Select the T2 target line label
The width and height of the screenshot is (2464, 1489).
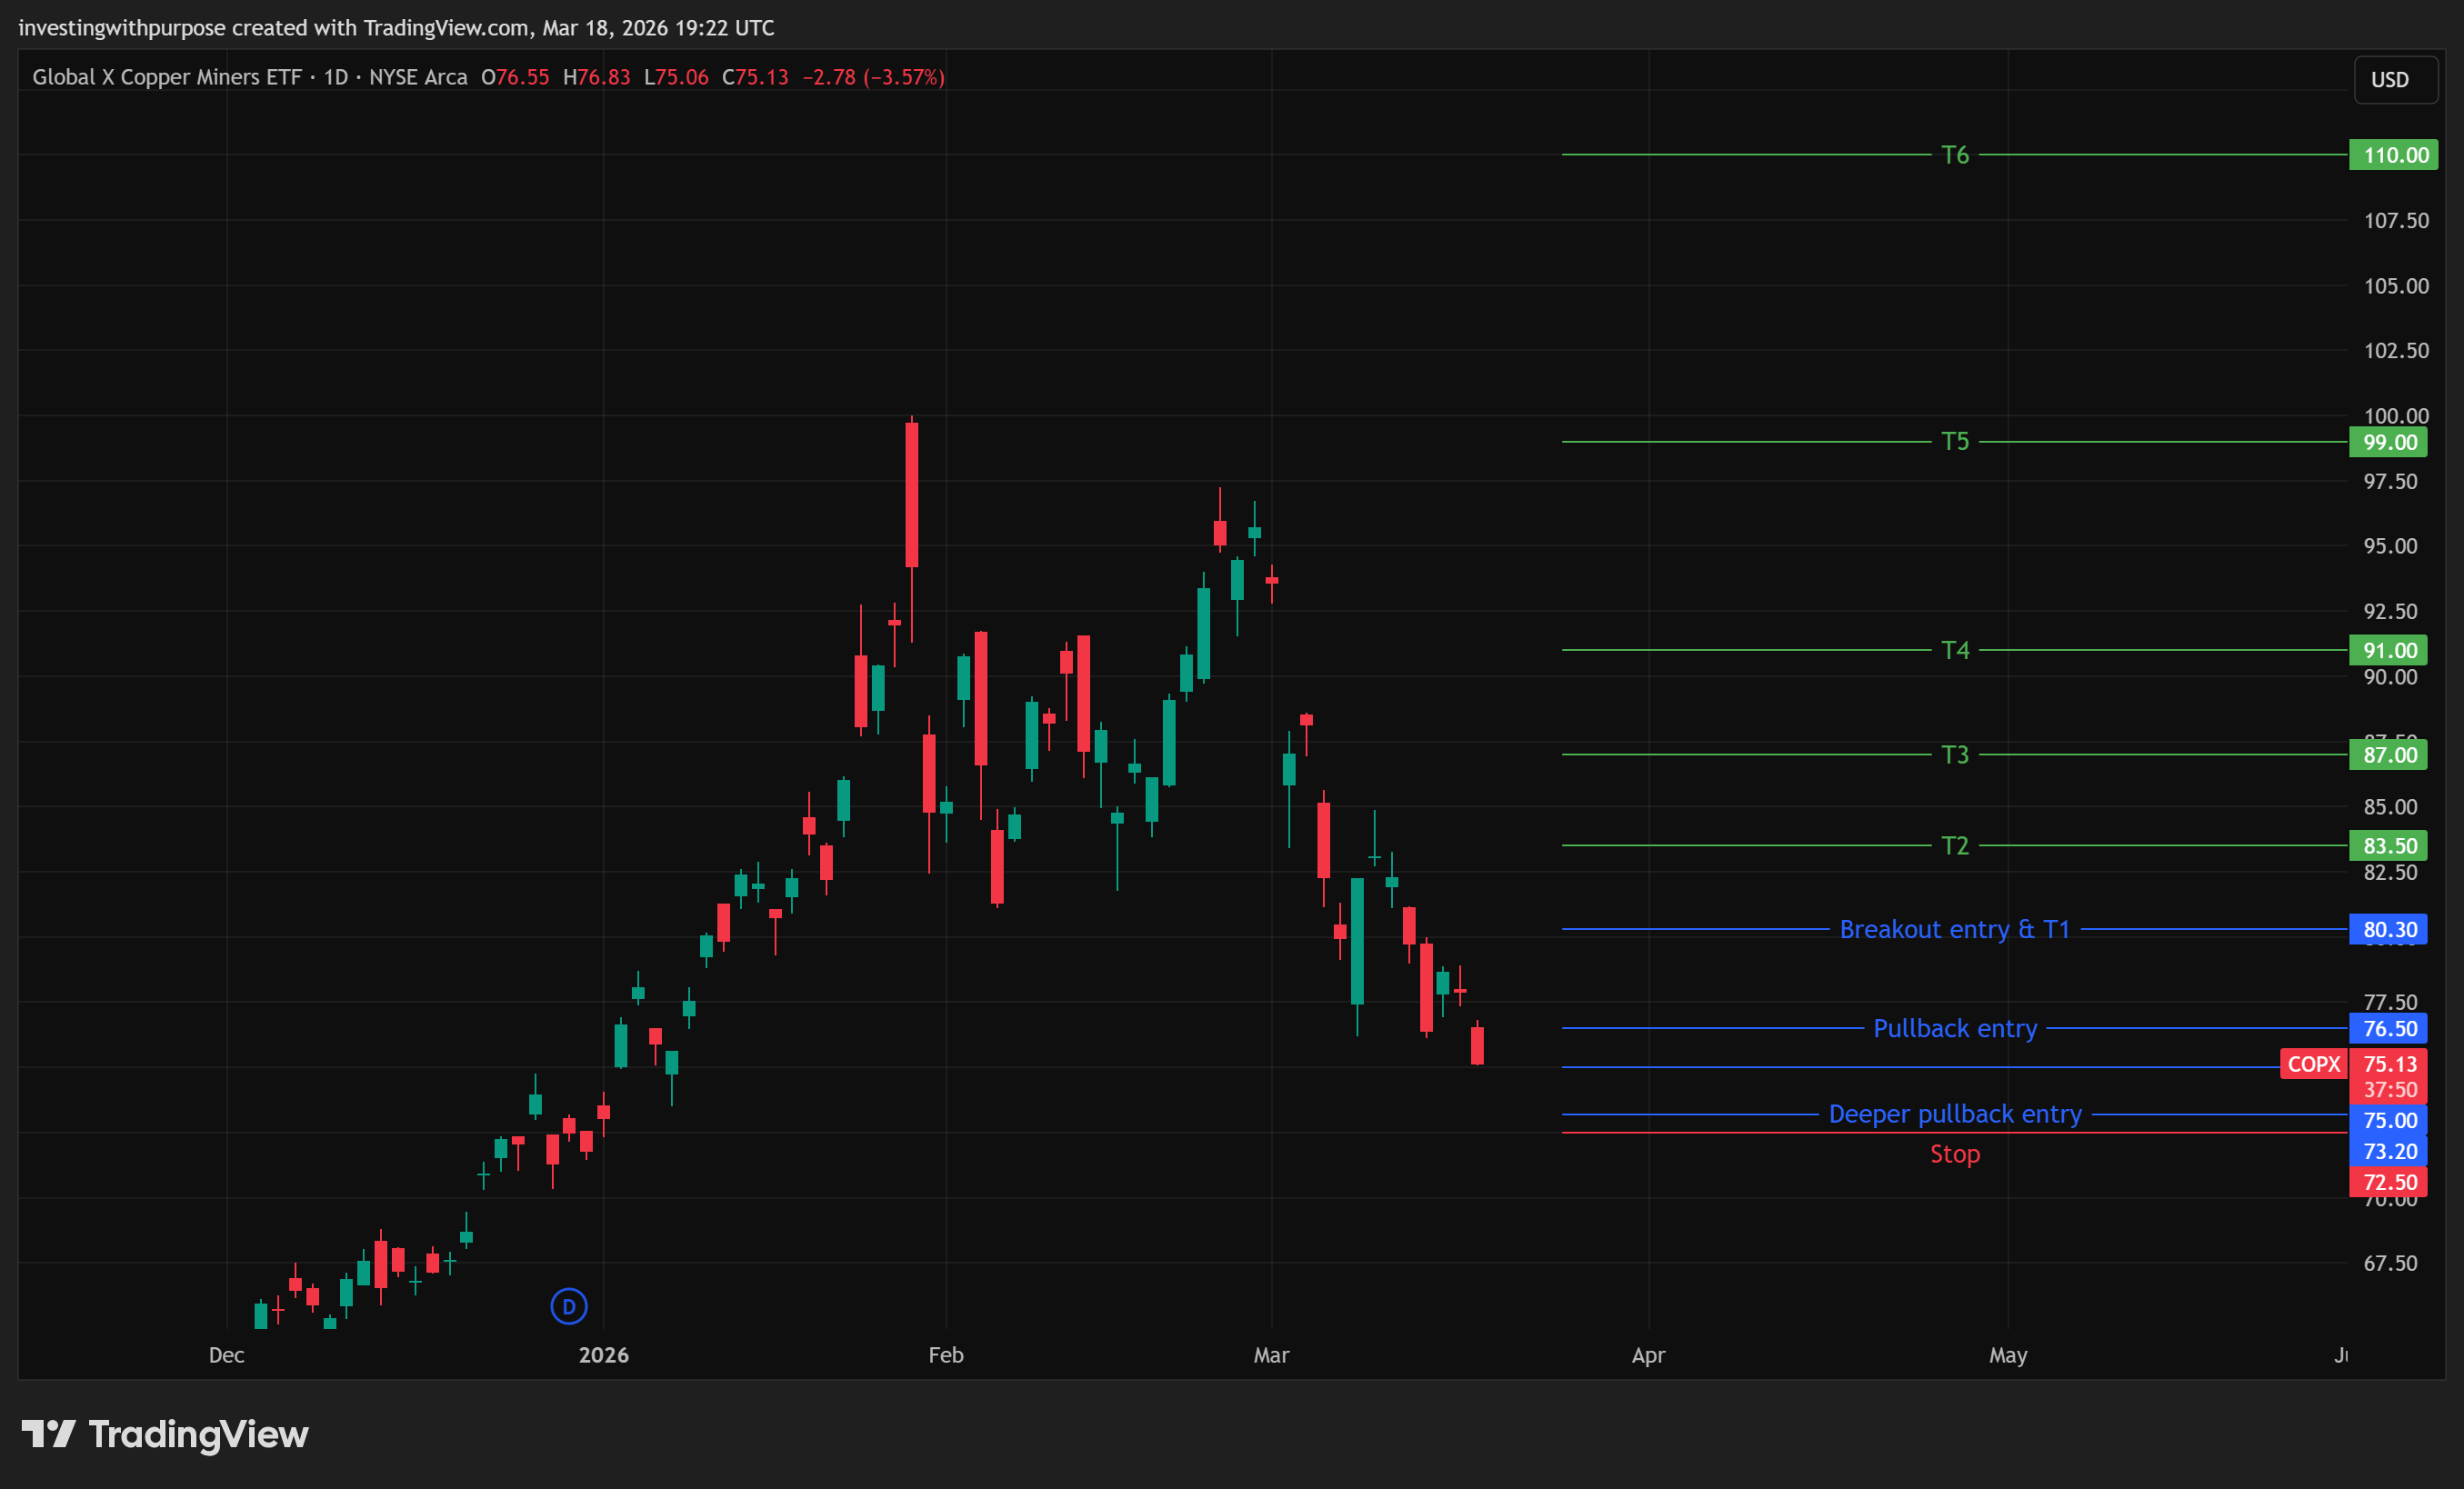click(1954, 846)
